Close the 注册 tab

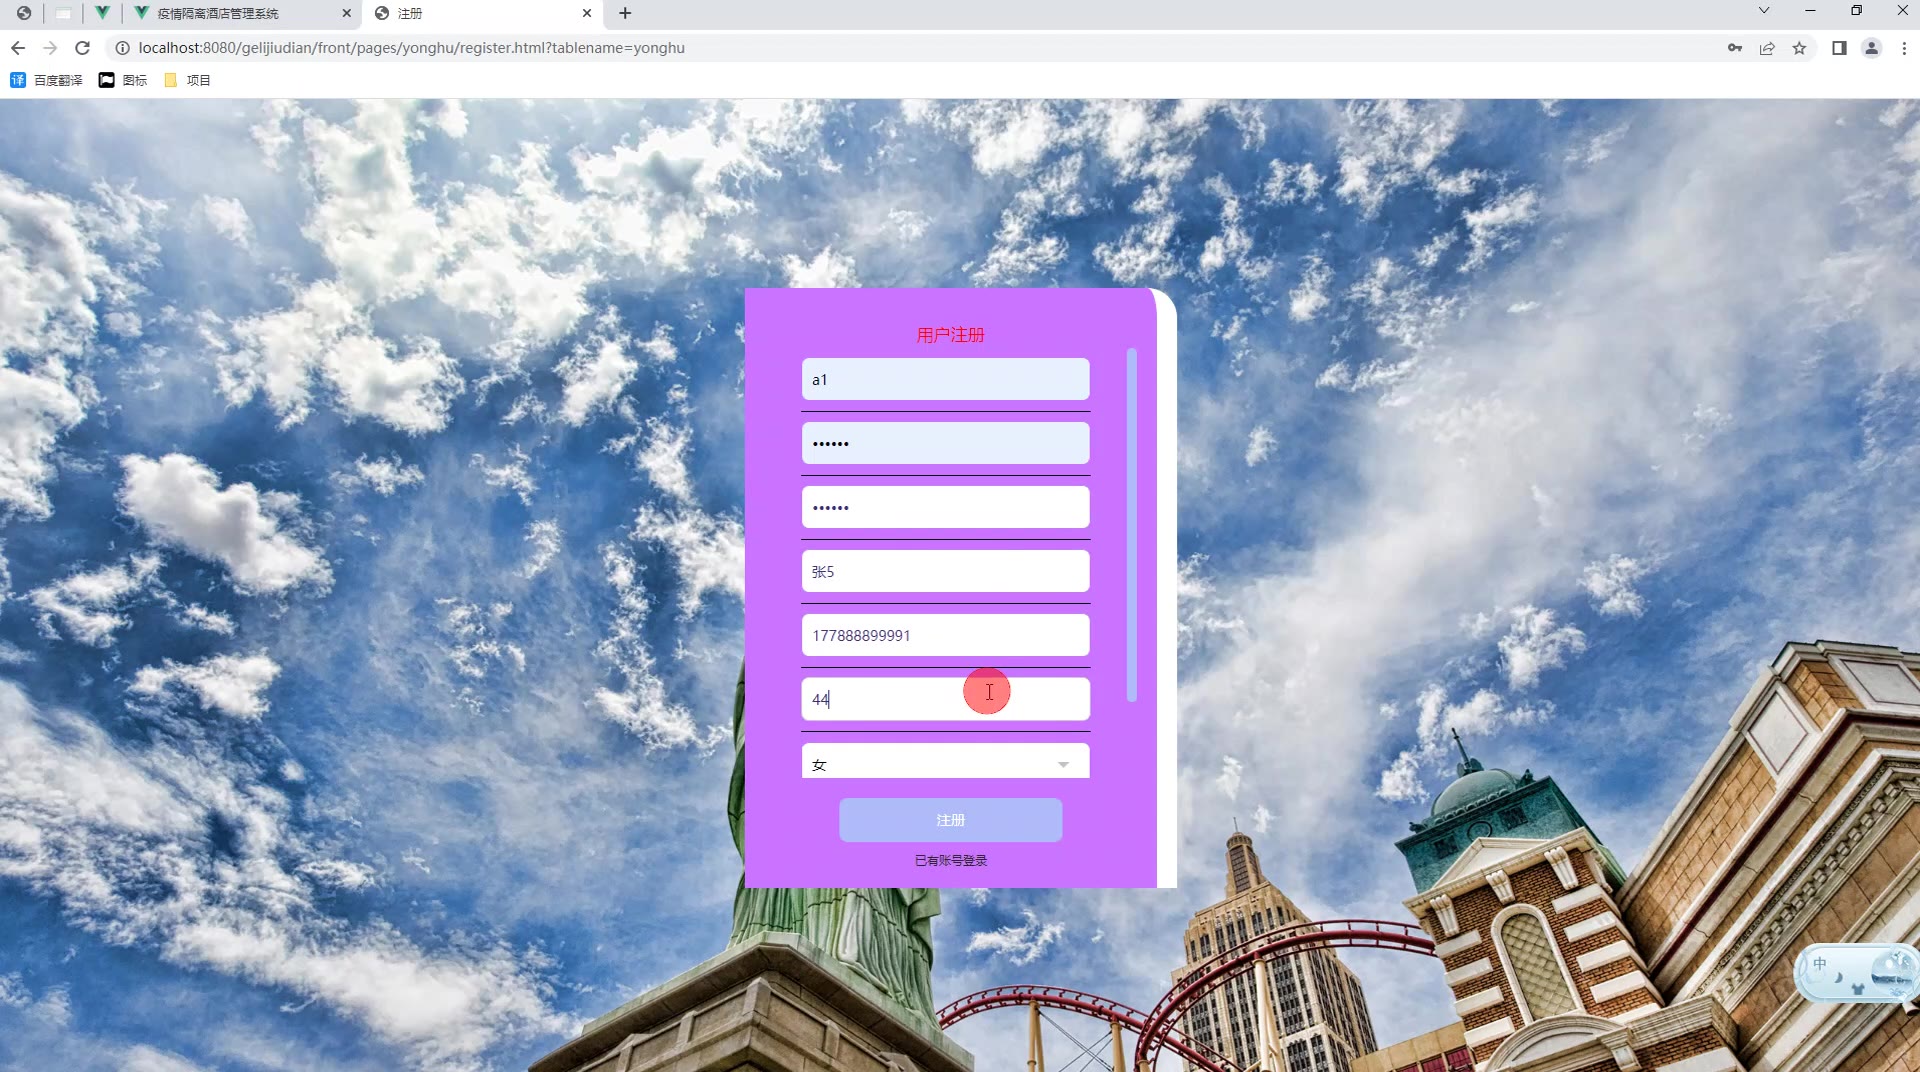[x=587, y=13]
